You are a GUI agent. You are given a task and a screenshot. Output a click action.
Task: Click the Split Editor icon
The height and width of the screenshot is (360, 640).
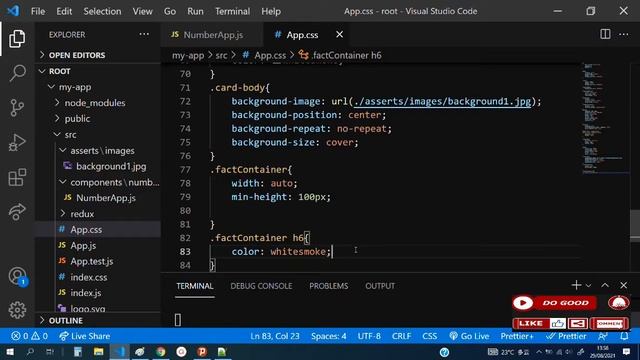coord(605,34)
